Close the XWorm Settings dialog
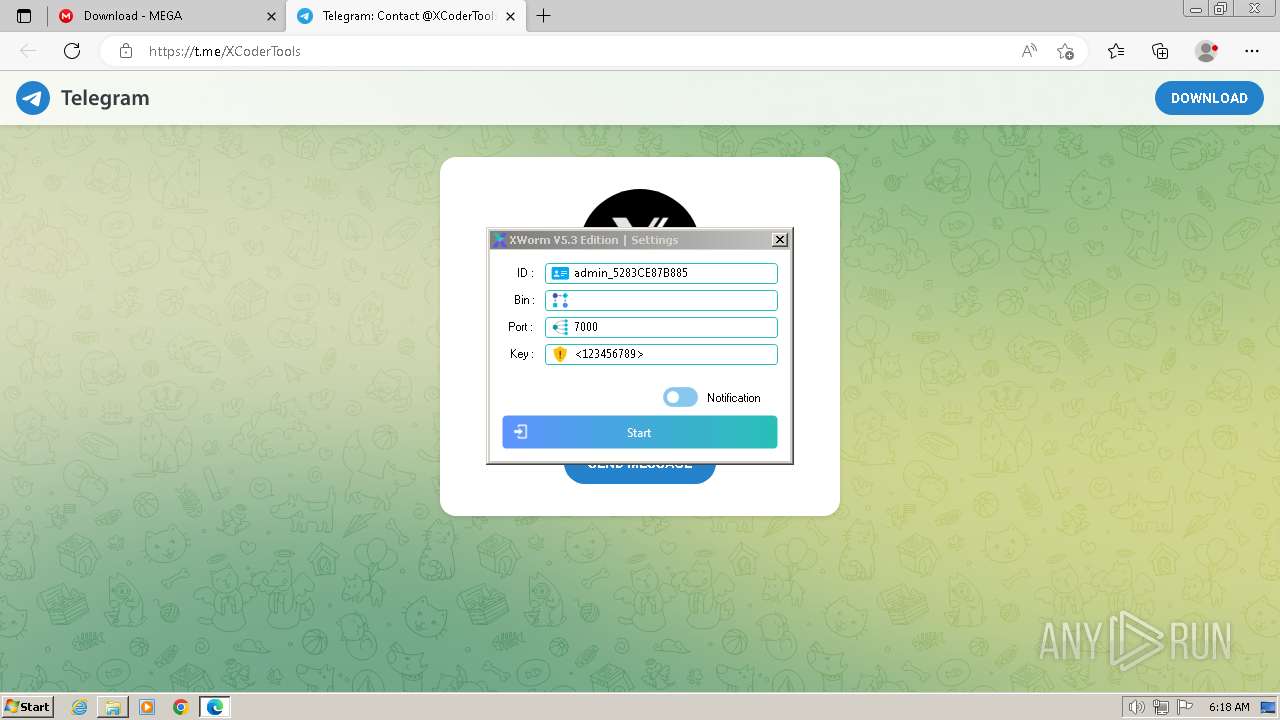The height and width of the screenshot is (720, 1280). (x=780, y=239)
